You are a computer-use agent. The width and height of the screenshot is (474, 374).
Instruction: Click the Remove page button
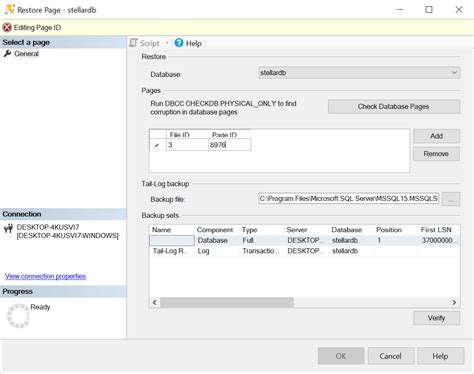[x=436, y=154]
